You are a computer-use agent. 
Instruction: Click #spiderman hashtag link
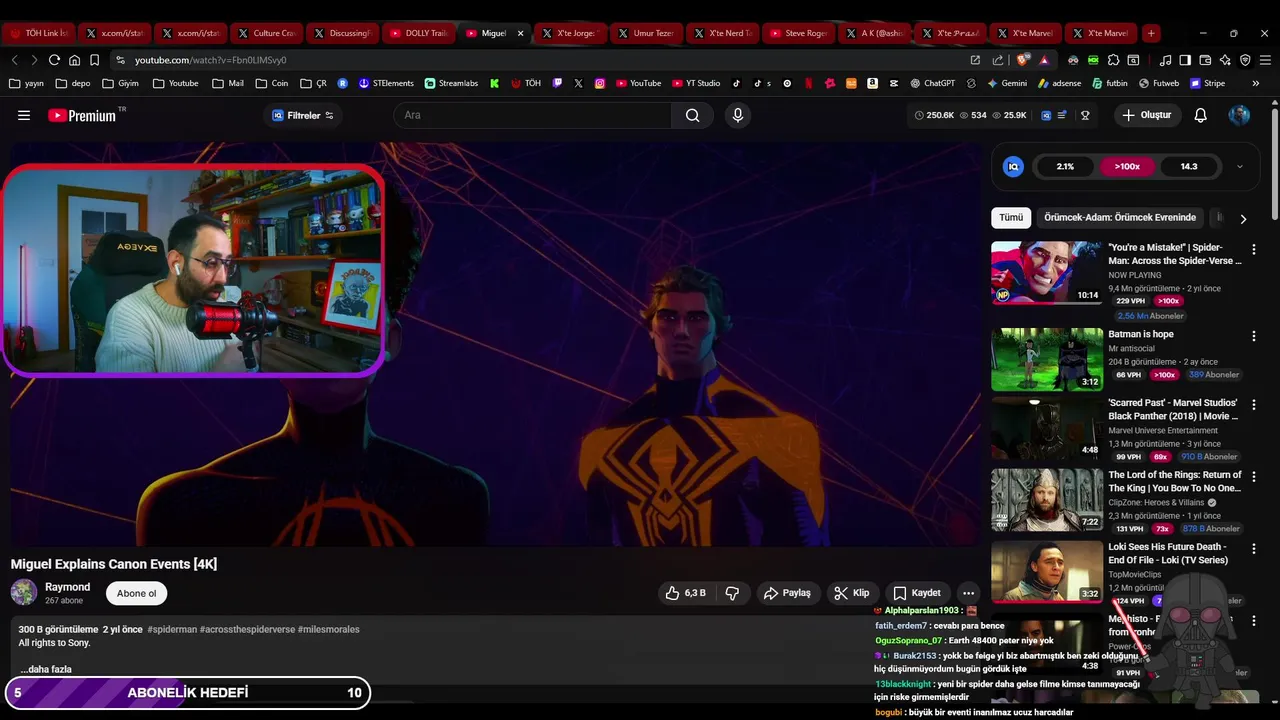[171, 629]
